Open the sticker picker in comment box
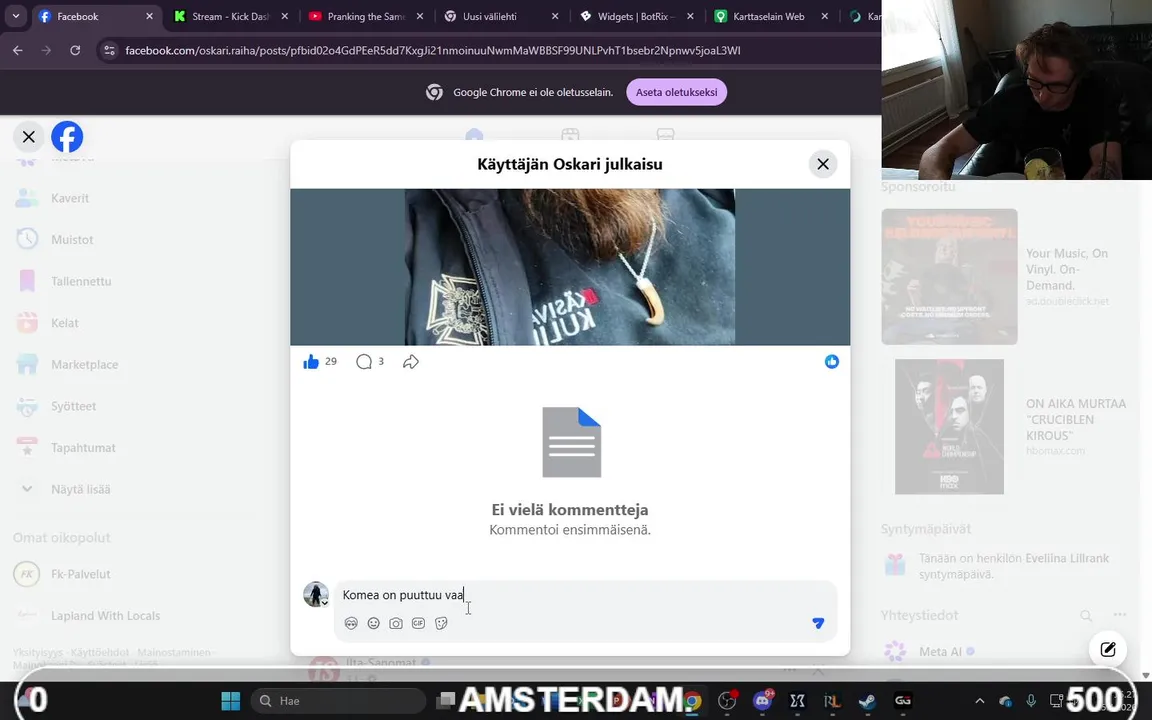The height and width of the screenshot is (720, 1152). coord(441,623)
